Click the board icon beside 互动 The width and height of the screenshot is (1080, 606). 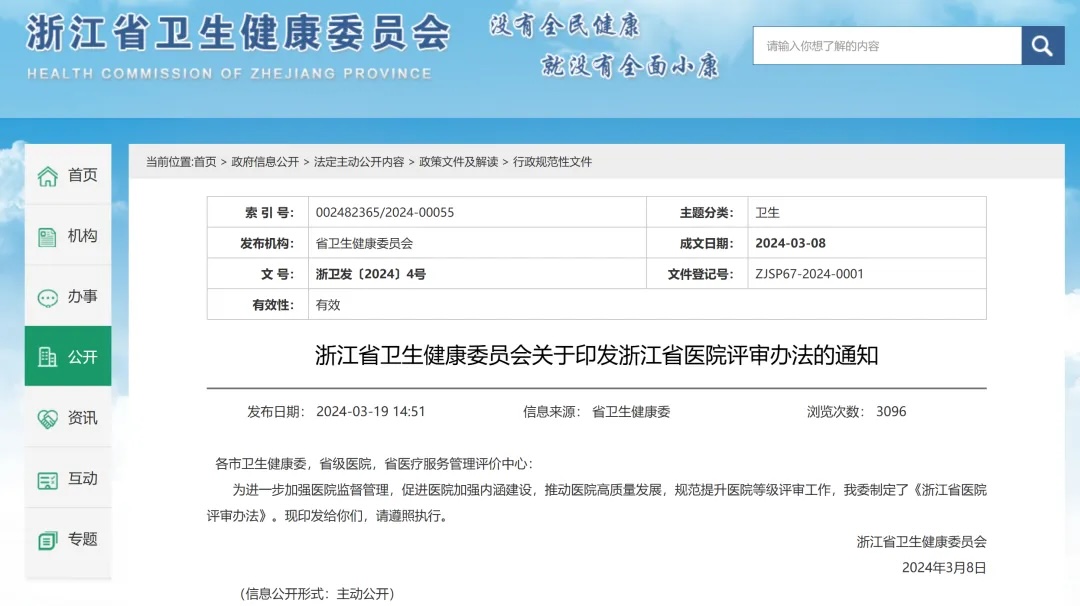coord(48,480)
